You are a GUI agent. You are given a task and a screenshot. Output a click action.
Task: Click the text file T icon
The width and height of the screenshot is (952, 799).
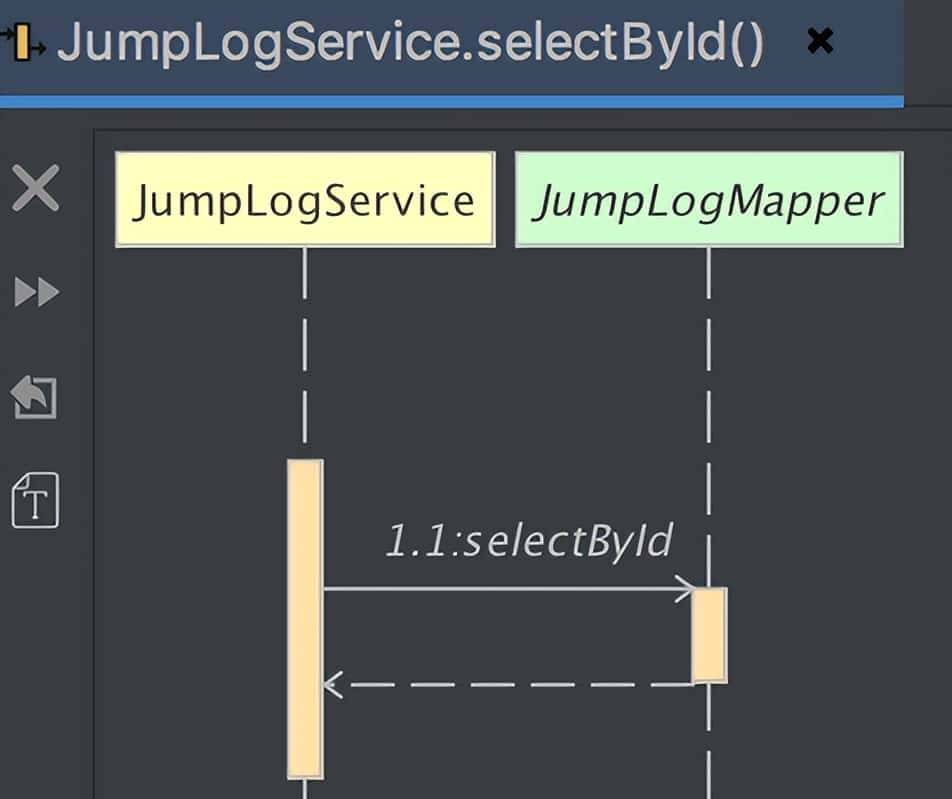[35, 500]
